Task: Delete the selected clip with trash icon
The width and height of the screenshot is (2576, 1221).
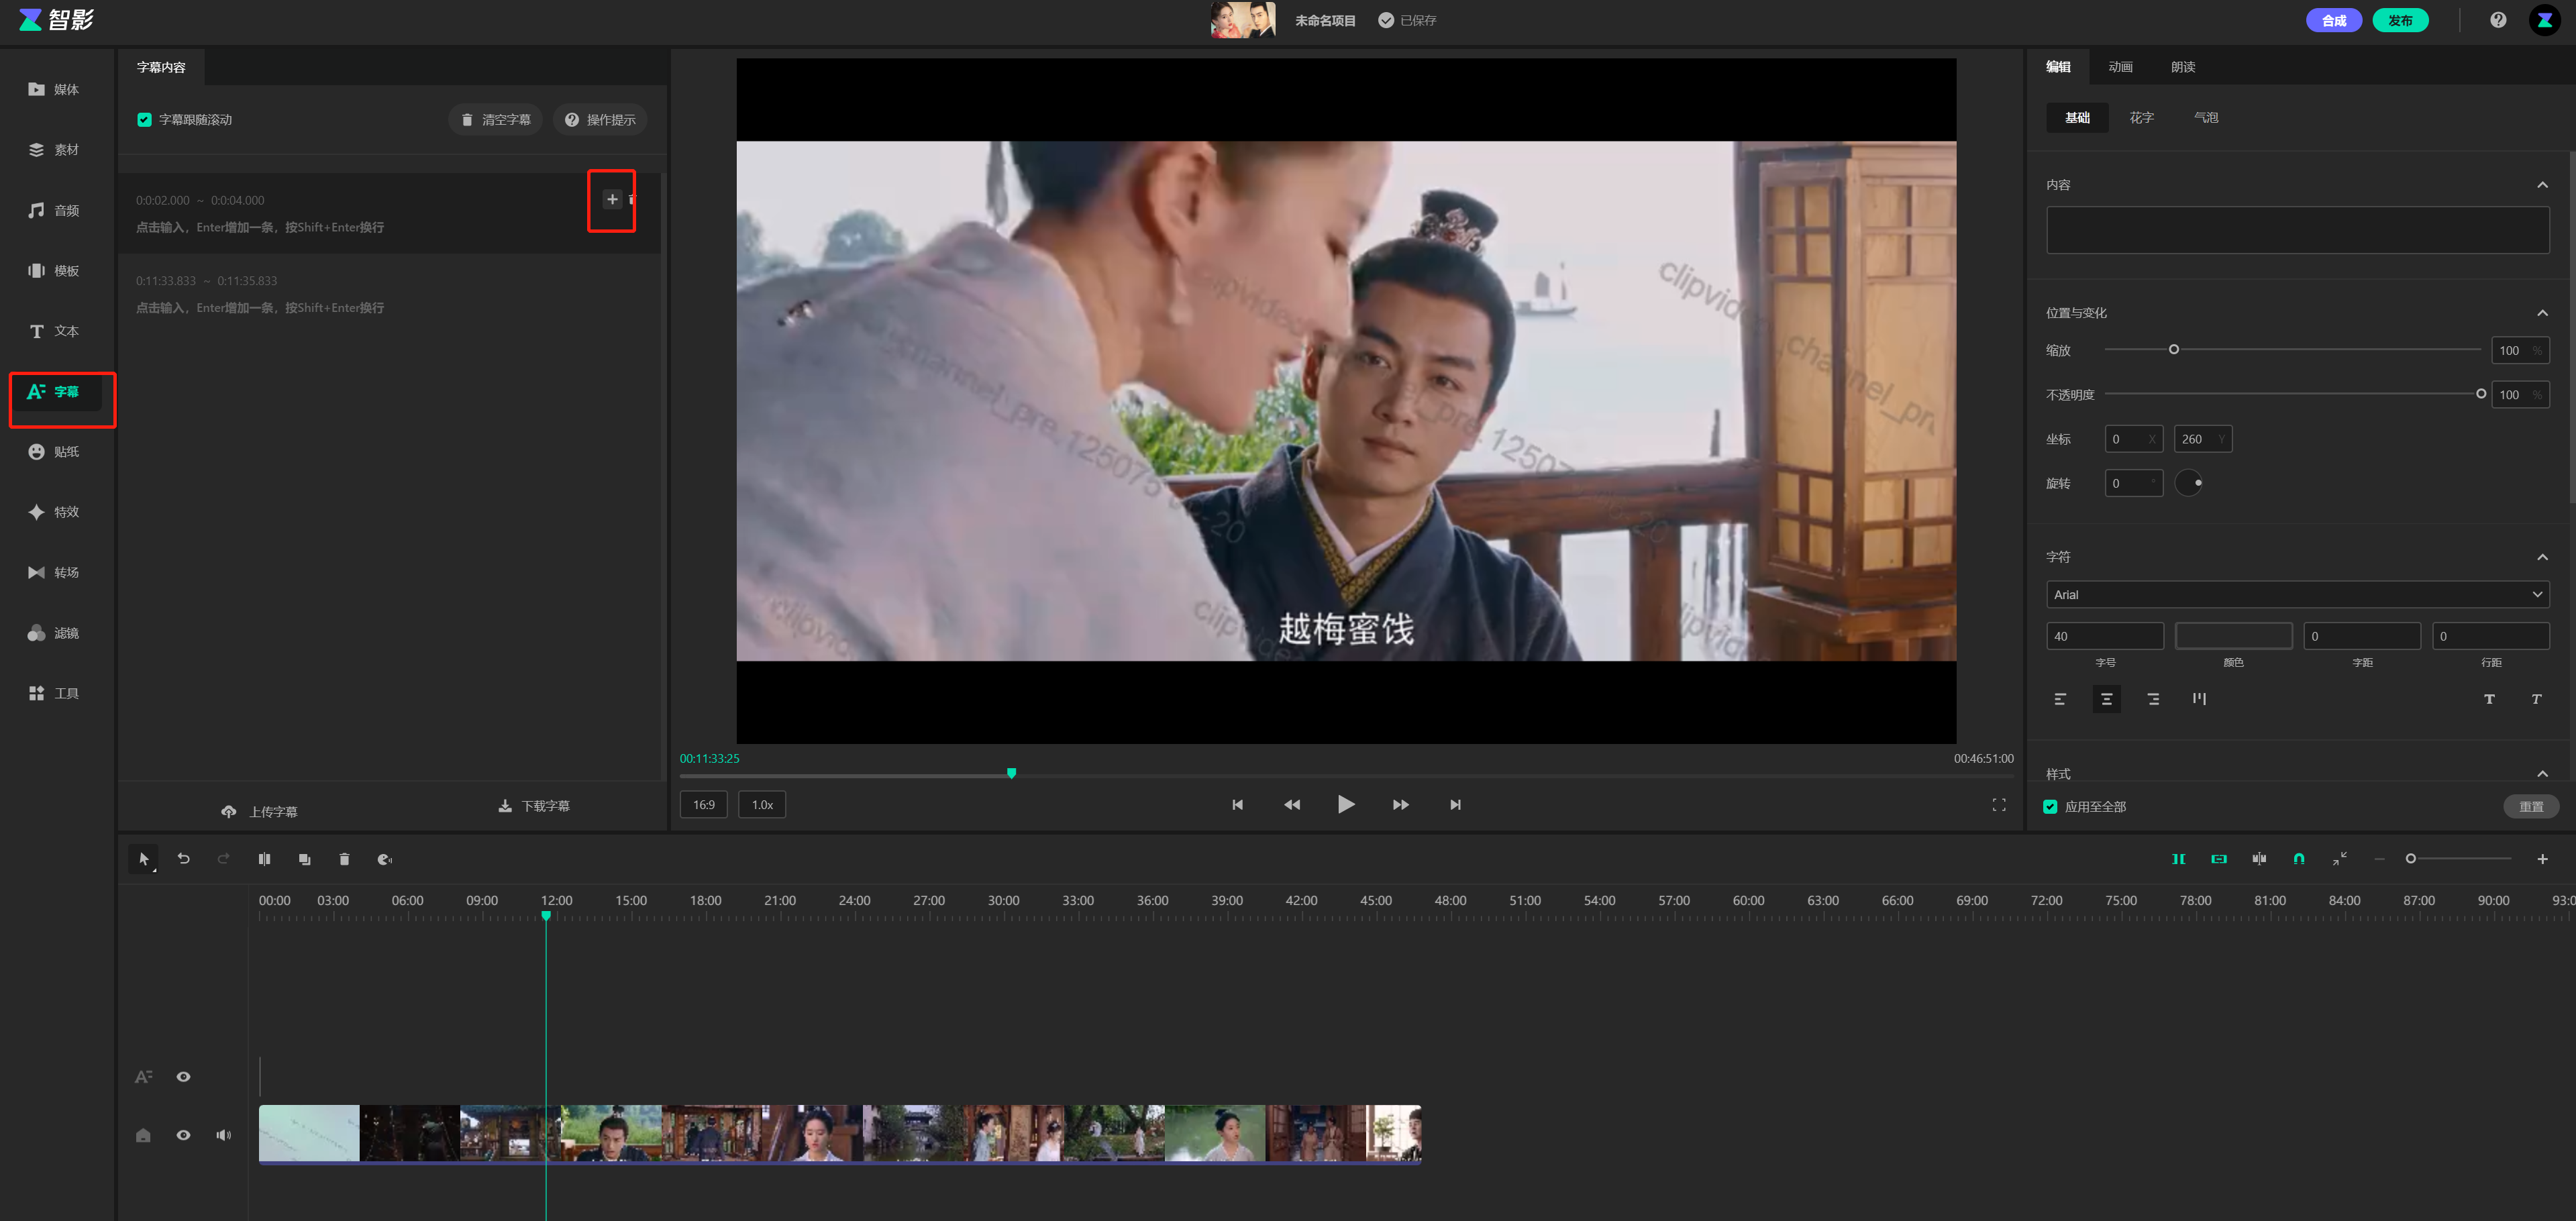Action: (x=344, y=859)
